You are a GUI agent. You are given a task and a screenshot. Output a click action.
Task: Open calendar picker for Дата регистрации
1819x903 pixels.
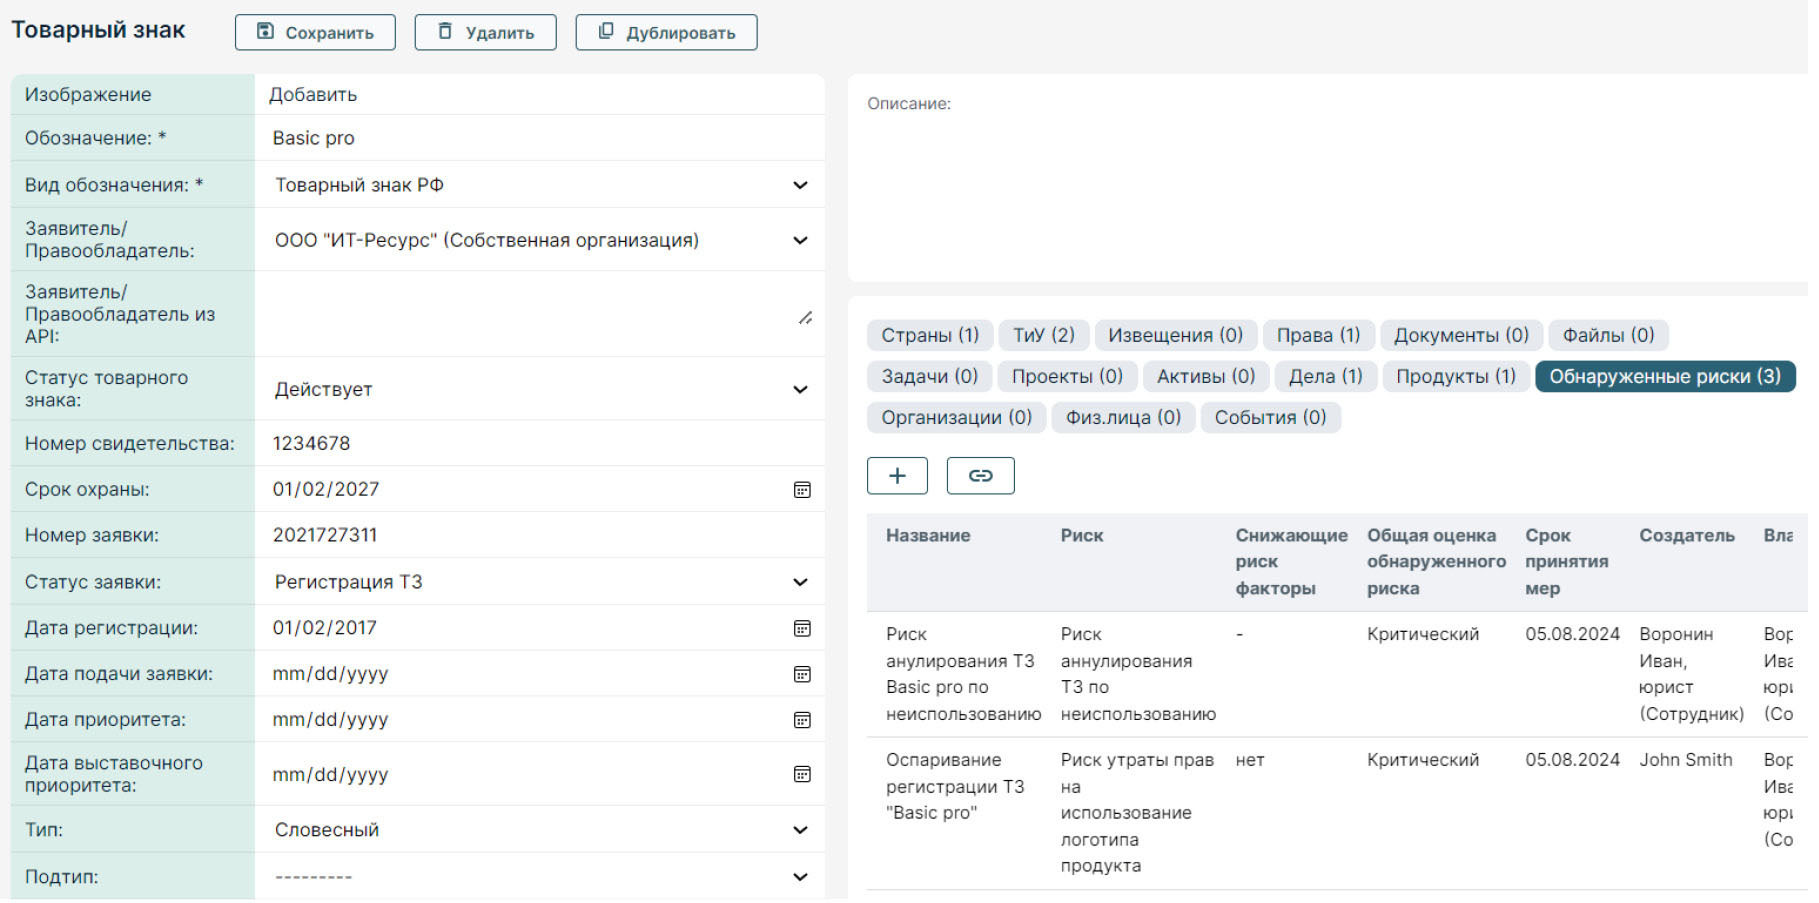click(801, 629)
